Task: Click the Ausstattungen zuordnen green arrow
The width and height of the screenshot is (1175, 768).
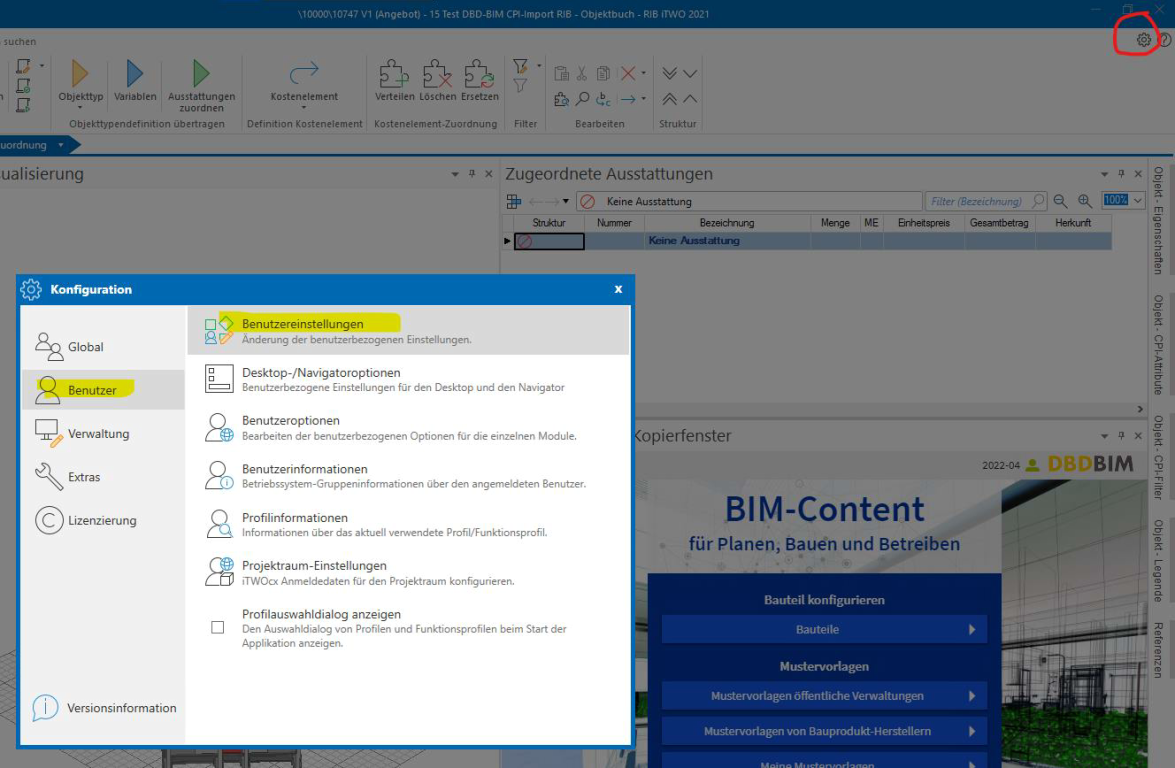Action: click(x=201, y=73)
